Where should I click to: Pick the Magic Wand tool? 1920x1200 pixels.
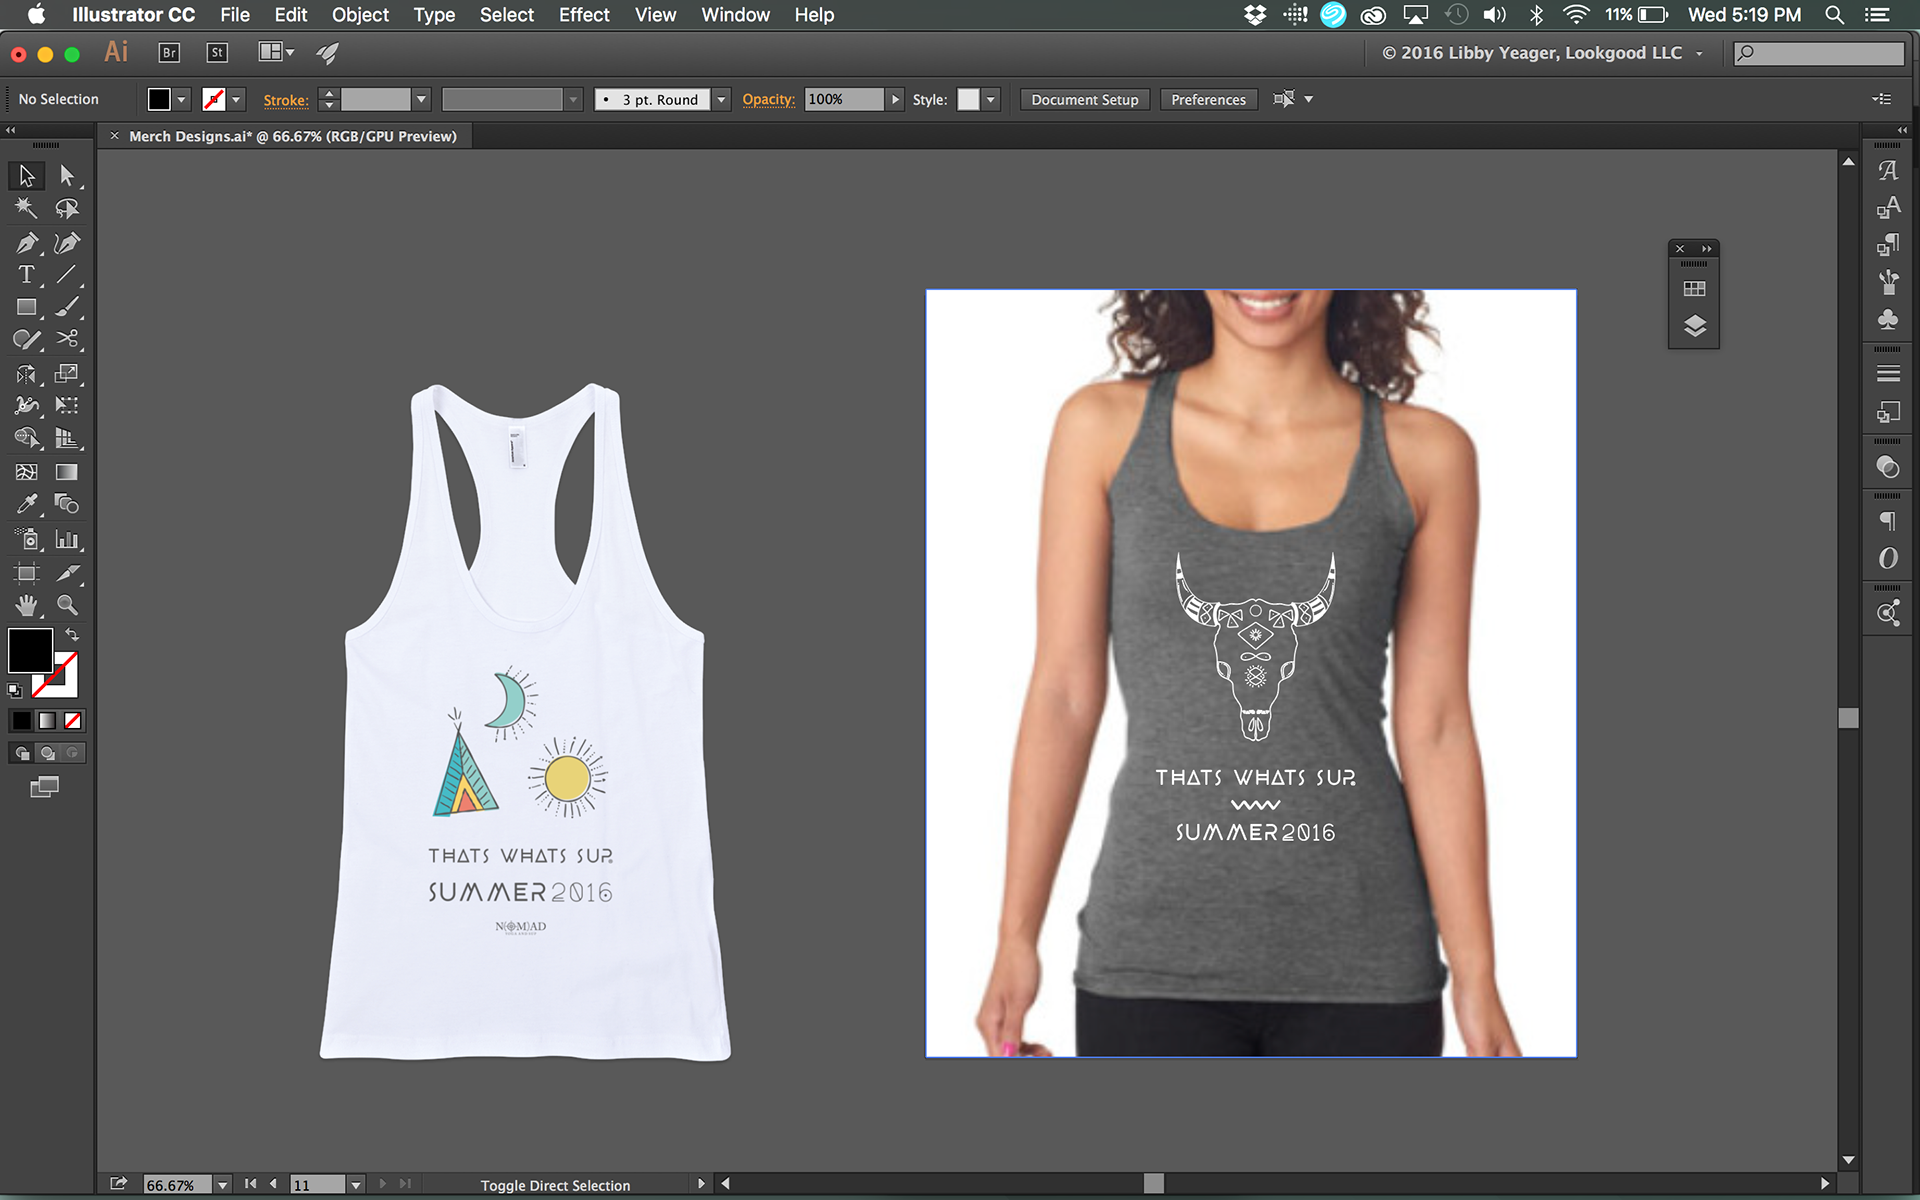click(x=26, y=208)
